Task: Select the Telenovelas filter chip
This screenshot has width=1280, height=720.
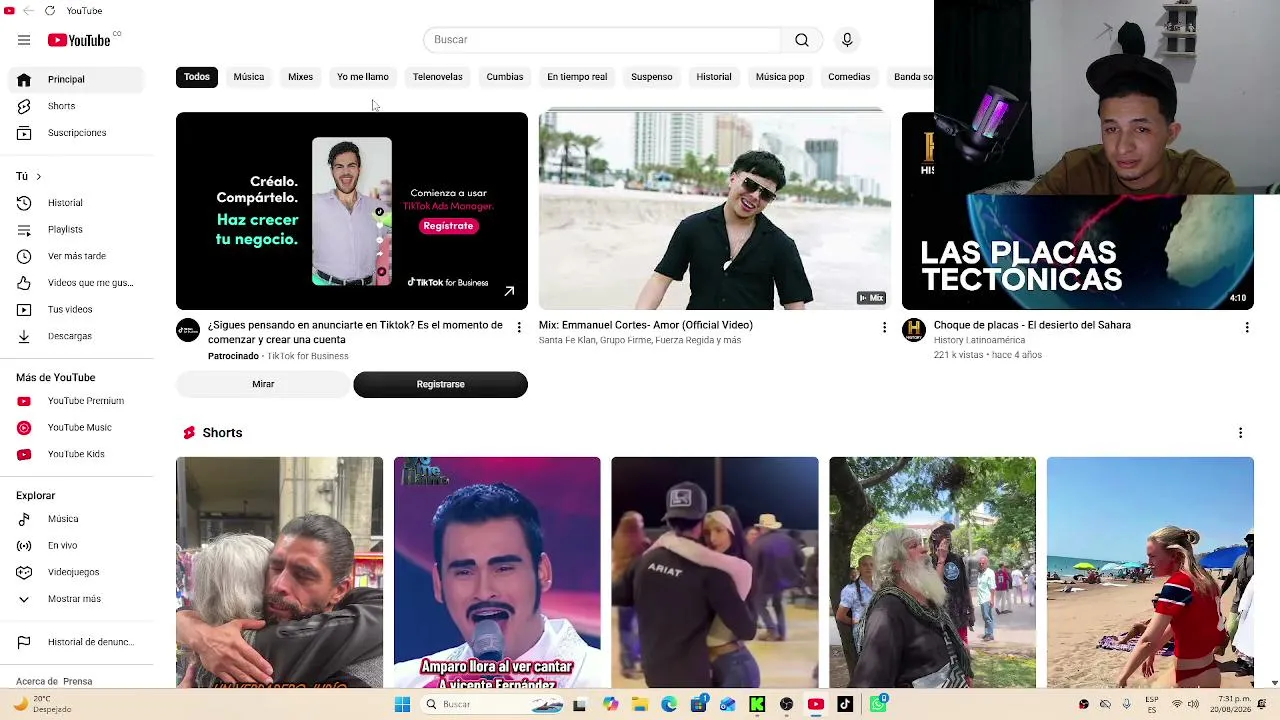Action: (x=438, y=77)
